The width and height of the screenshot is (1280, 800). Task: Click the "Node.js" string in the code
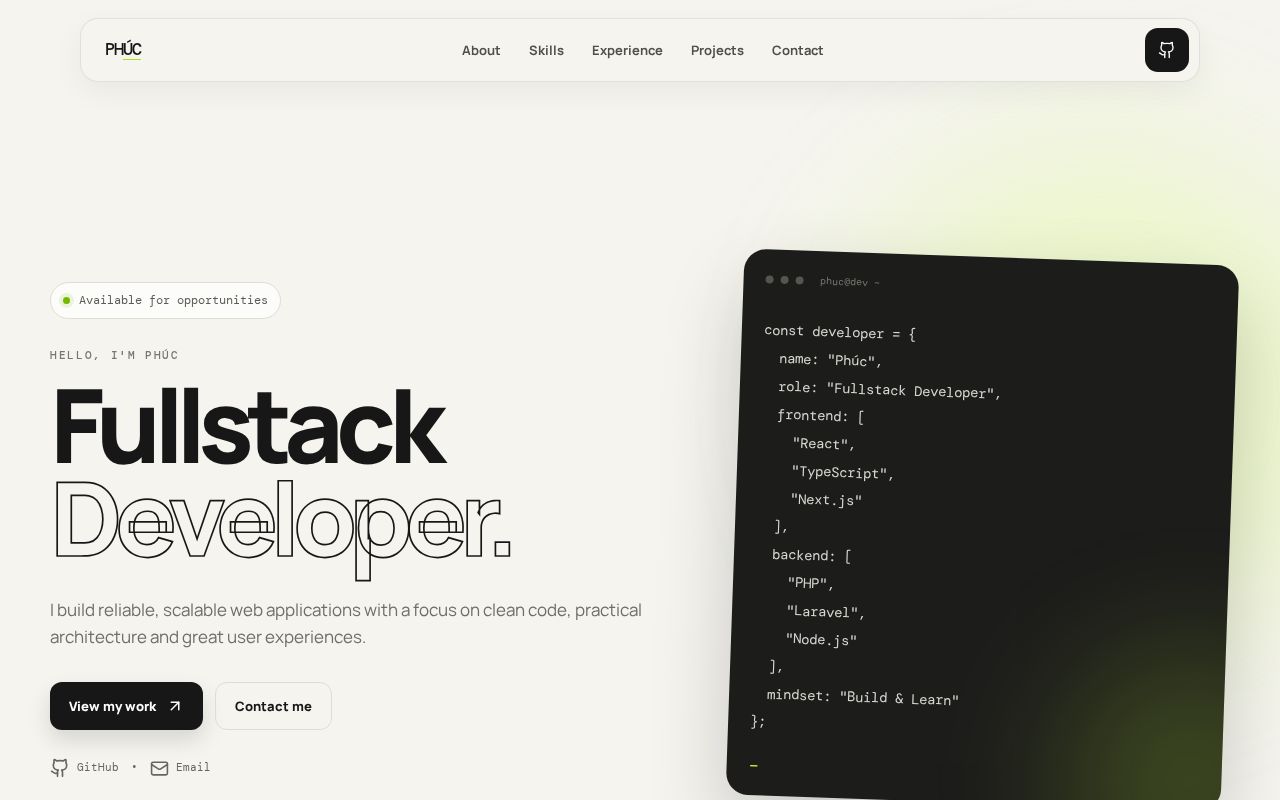pos(821,639)
